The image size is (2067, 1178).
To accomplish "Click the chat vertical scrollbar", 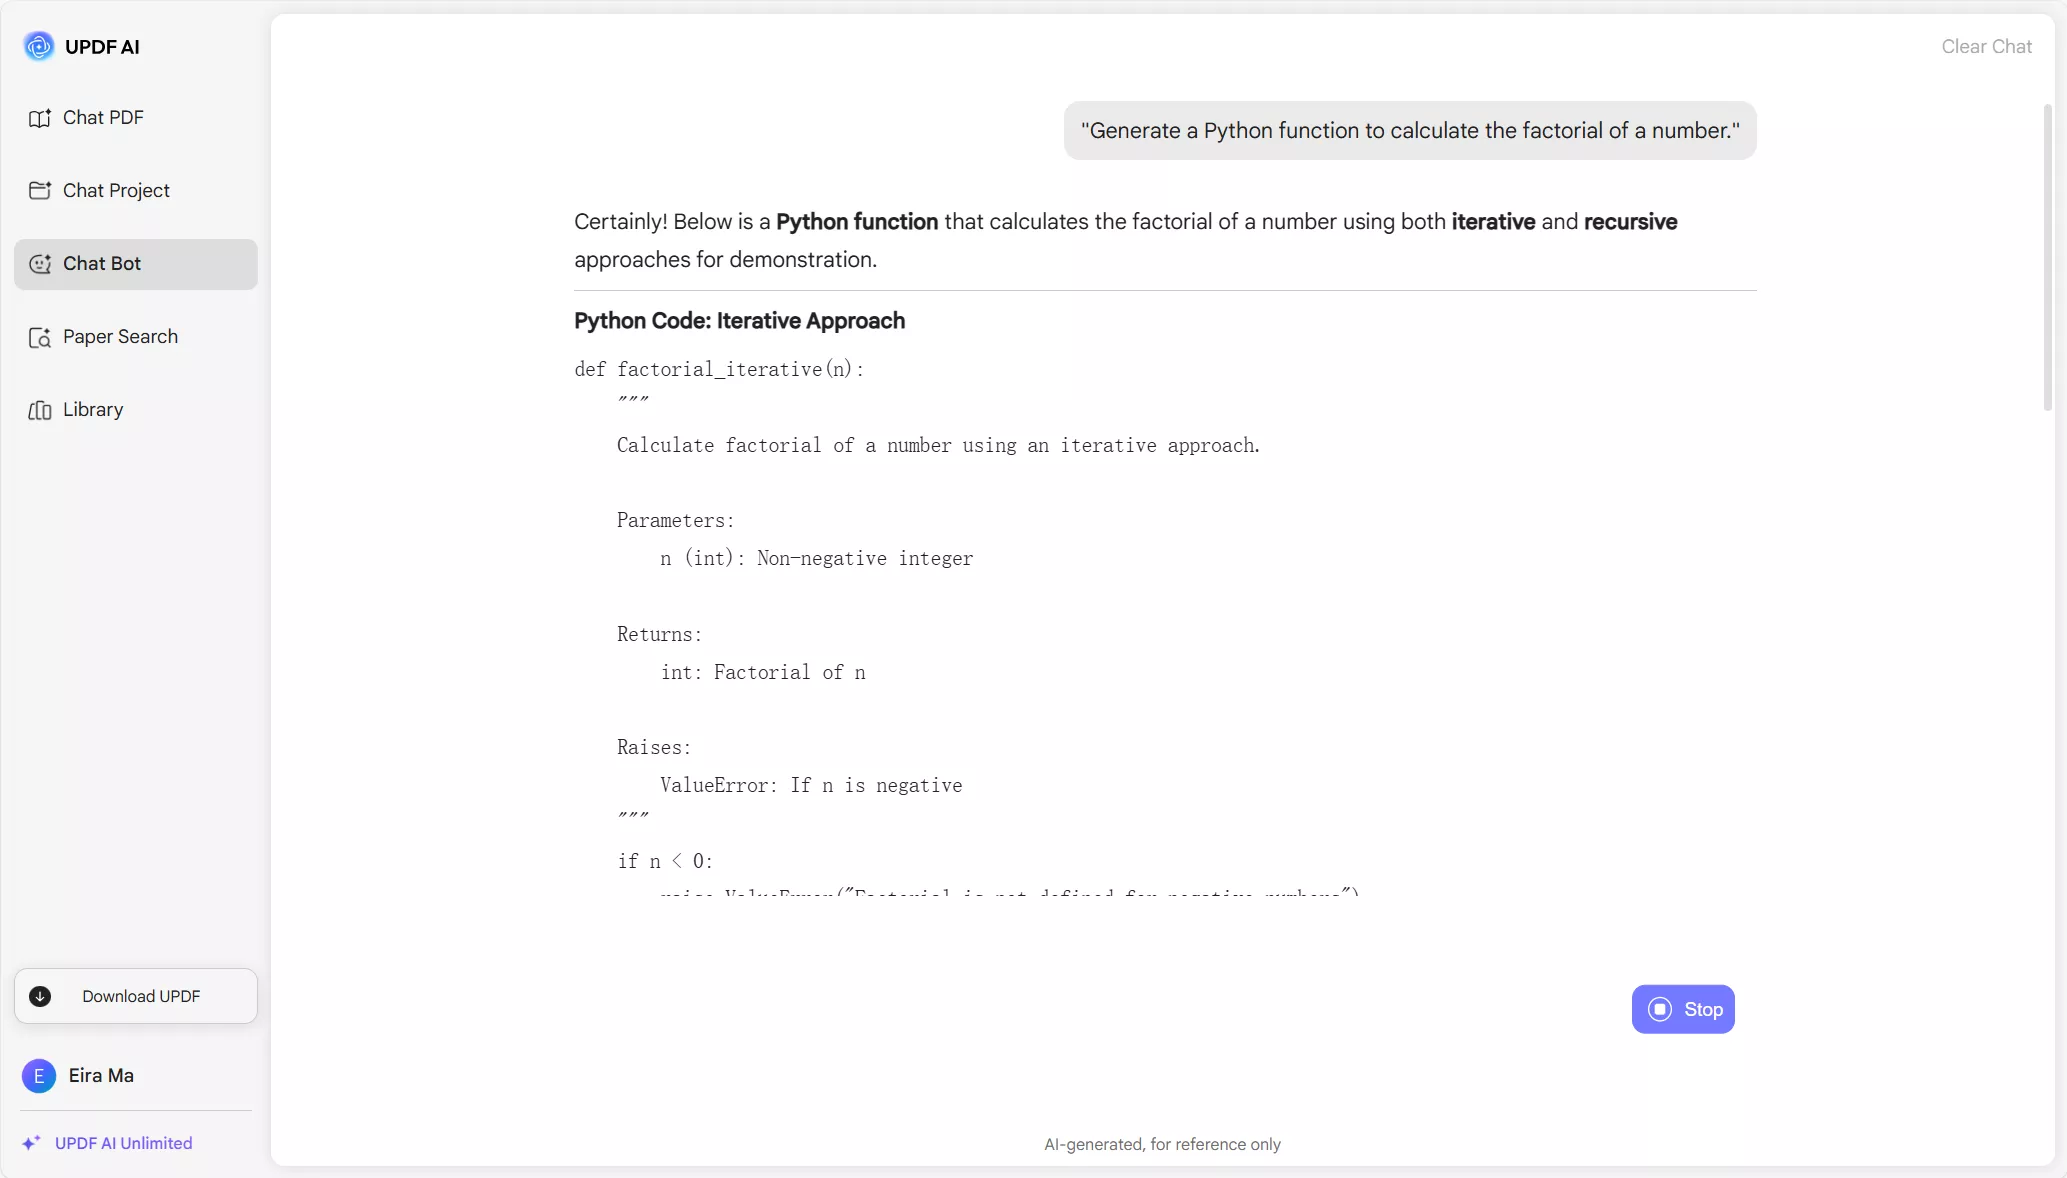I will 2047,258.
